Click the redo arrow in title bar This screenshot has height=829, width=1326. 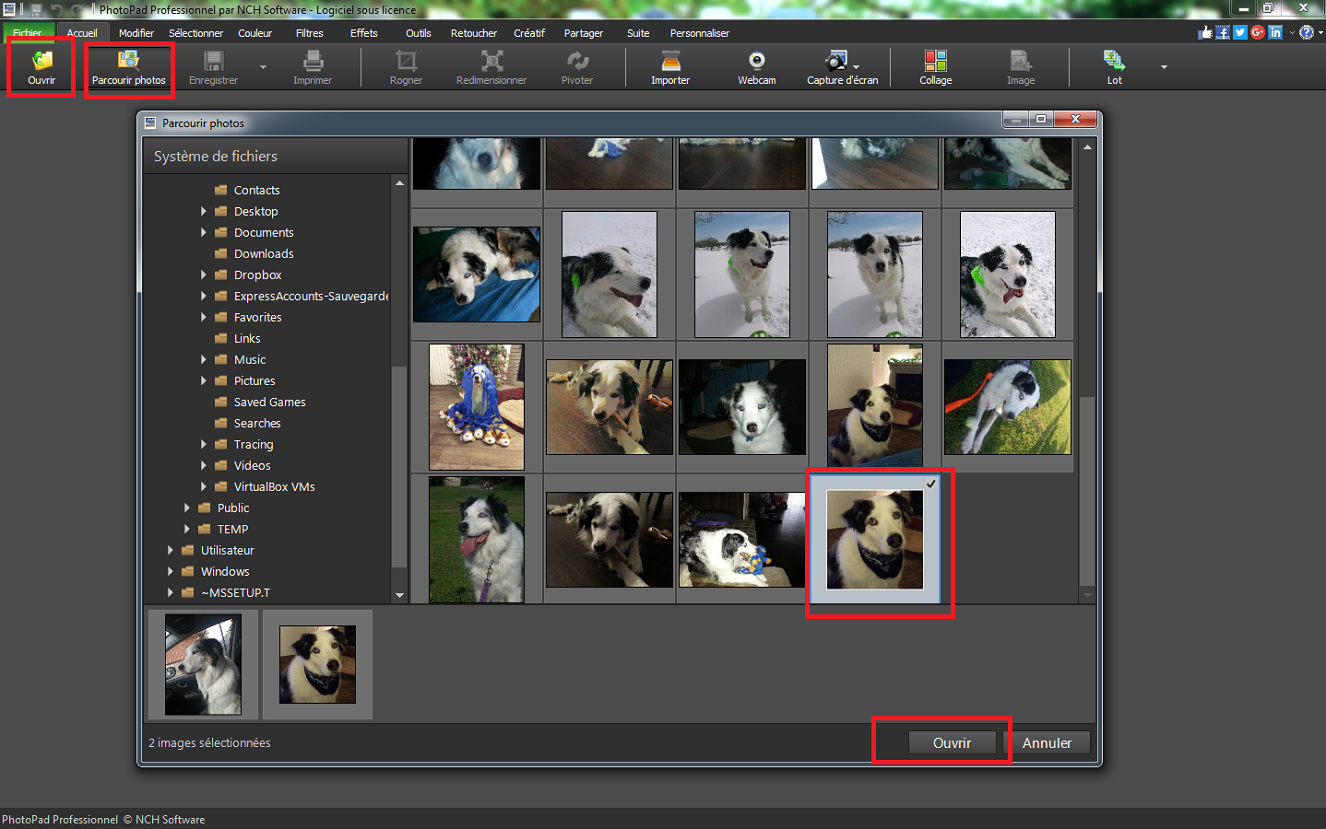(76, 10)
